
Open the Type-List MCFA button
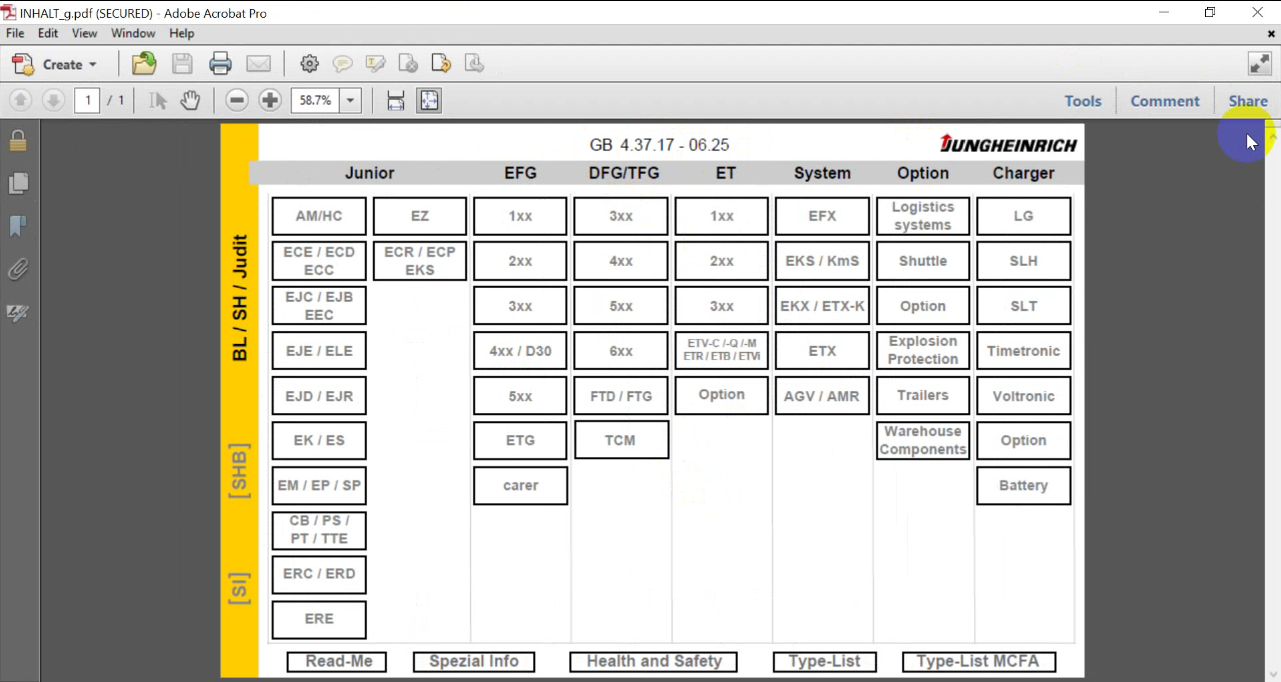tap(978, 661)
